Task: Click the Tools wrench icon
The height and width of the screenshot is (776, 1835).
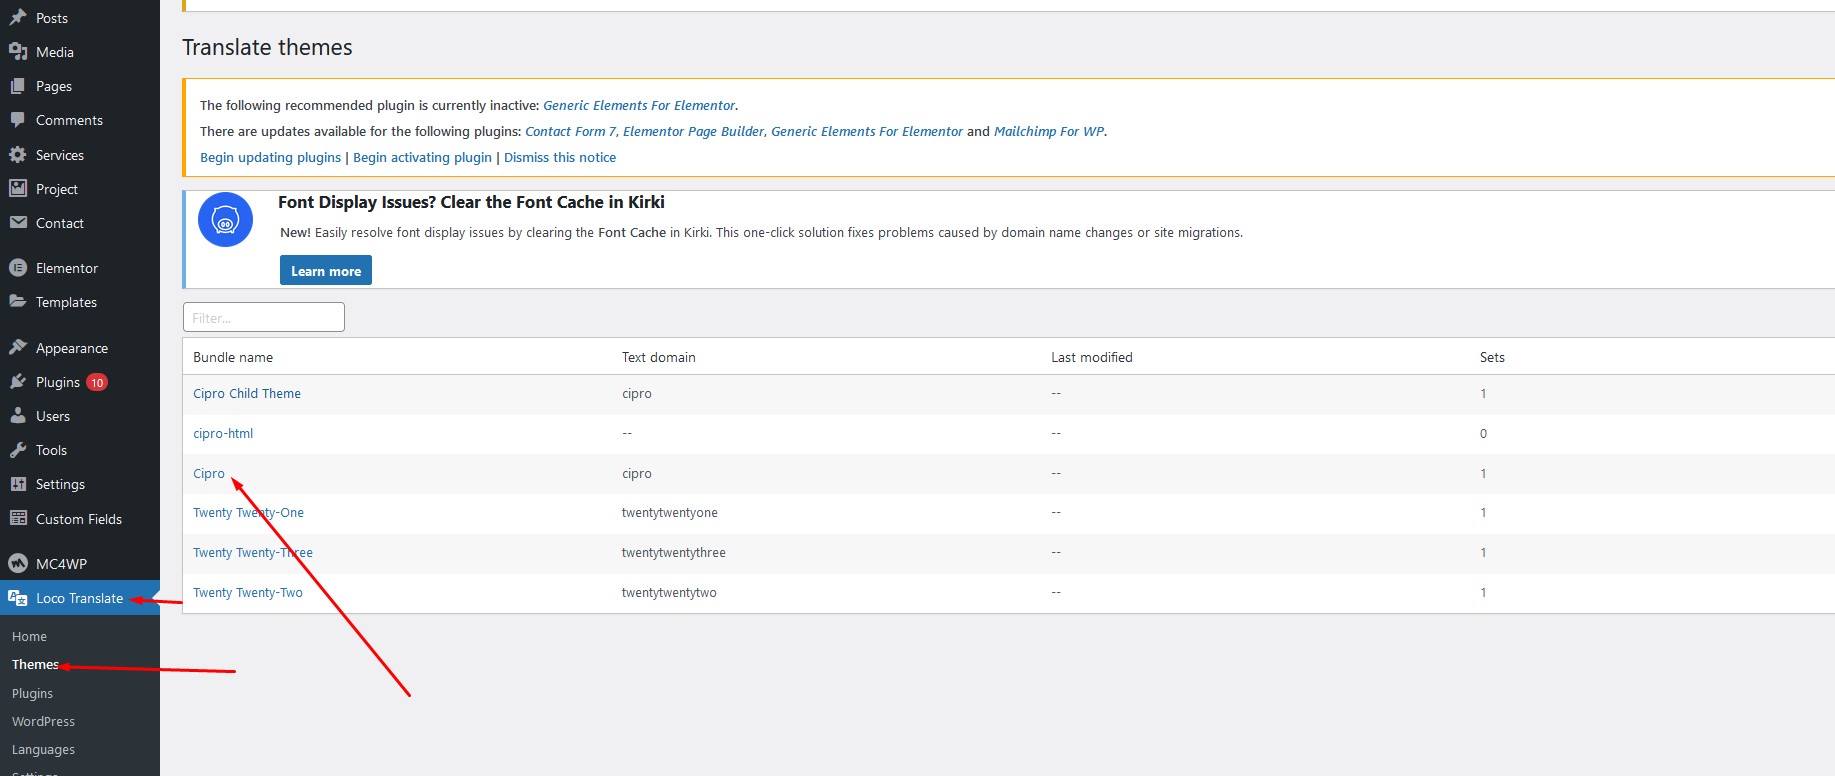Action: (x=18, y=450)
